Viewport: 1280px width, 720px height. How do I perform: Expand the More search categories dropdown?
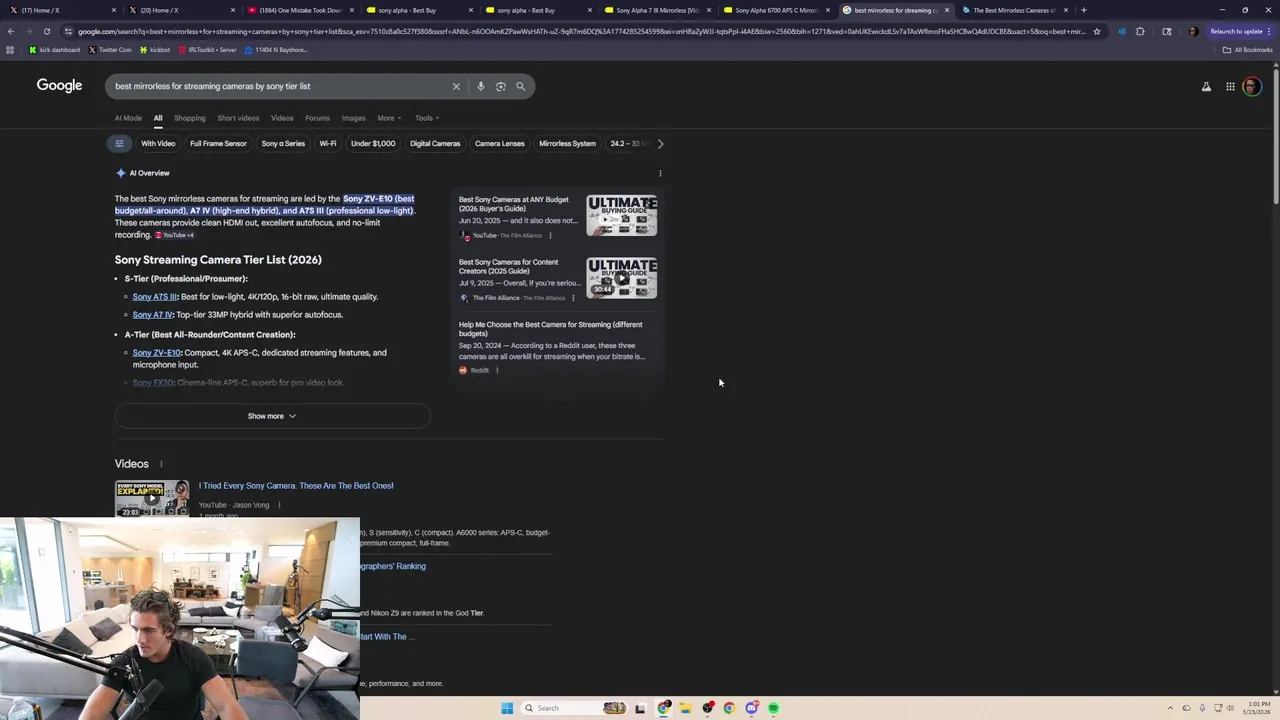click(x=389, y=118)
